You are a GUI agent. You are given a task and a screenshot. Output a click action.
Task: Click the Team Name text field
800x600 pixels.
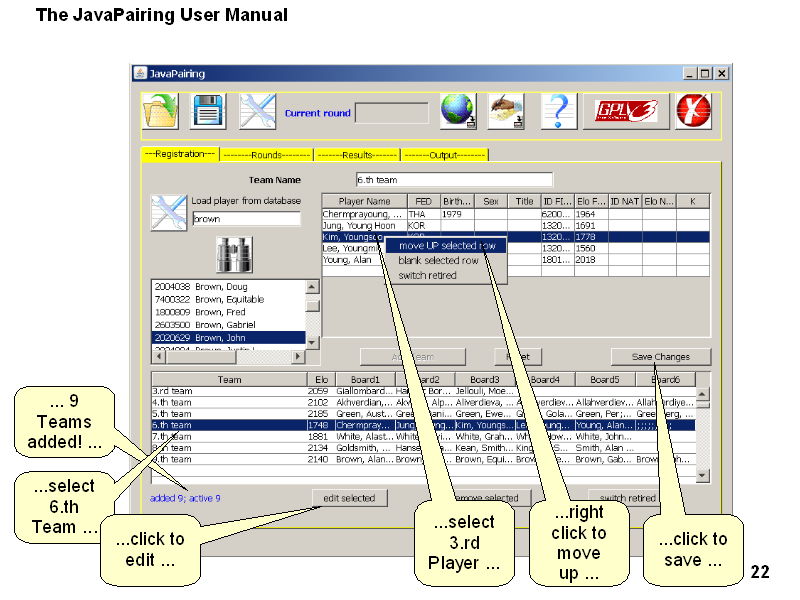(x=454, y=180)
